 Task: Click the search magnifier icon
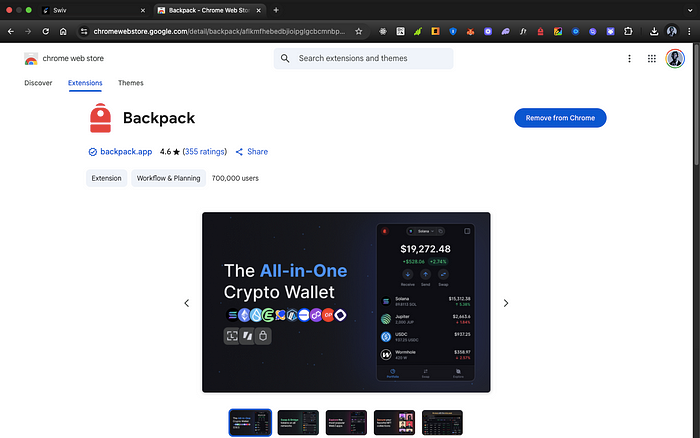[285, 58]
